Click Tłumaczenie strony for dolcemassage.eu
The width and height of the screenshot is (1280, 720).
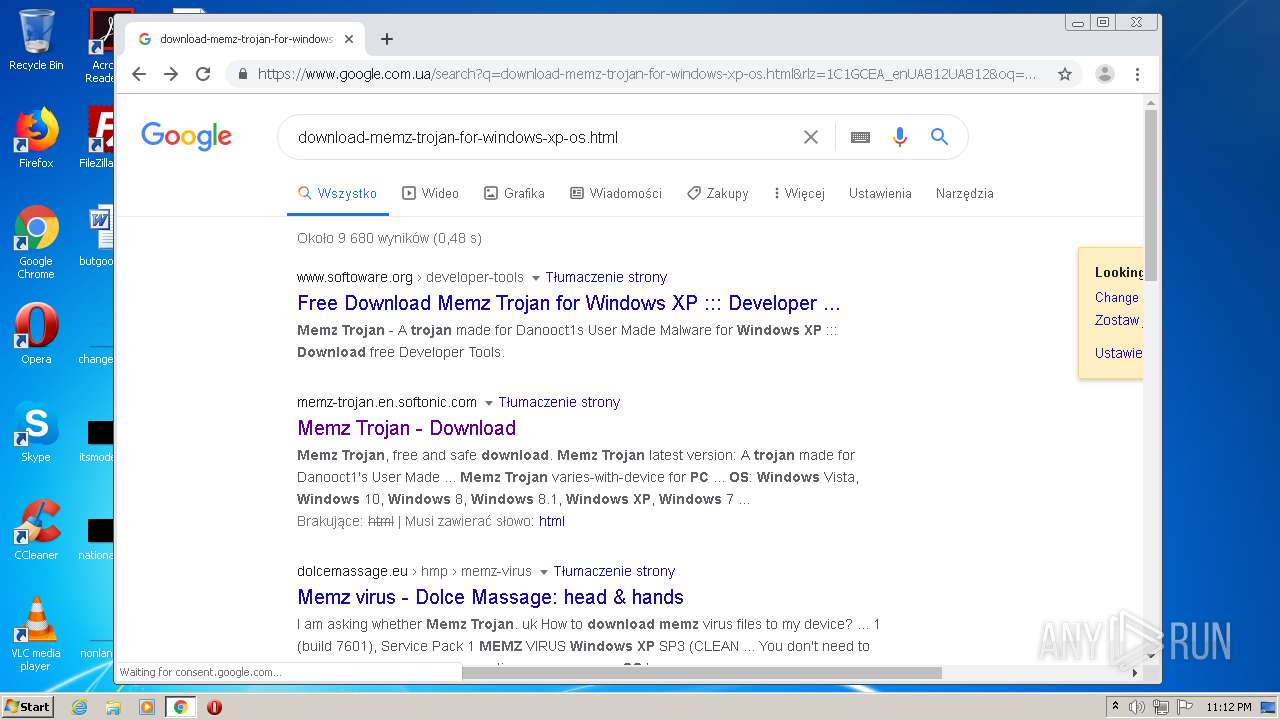coord(614,571)
